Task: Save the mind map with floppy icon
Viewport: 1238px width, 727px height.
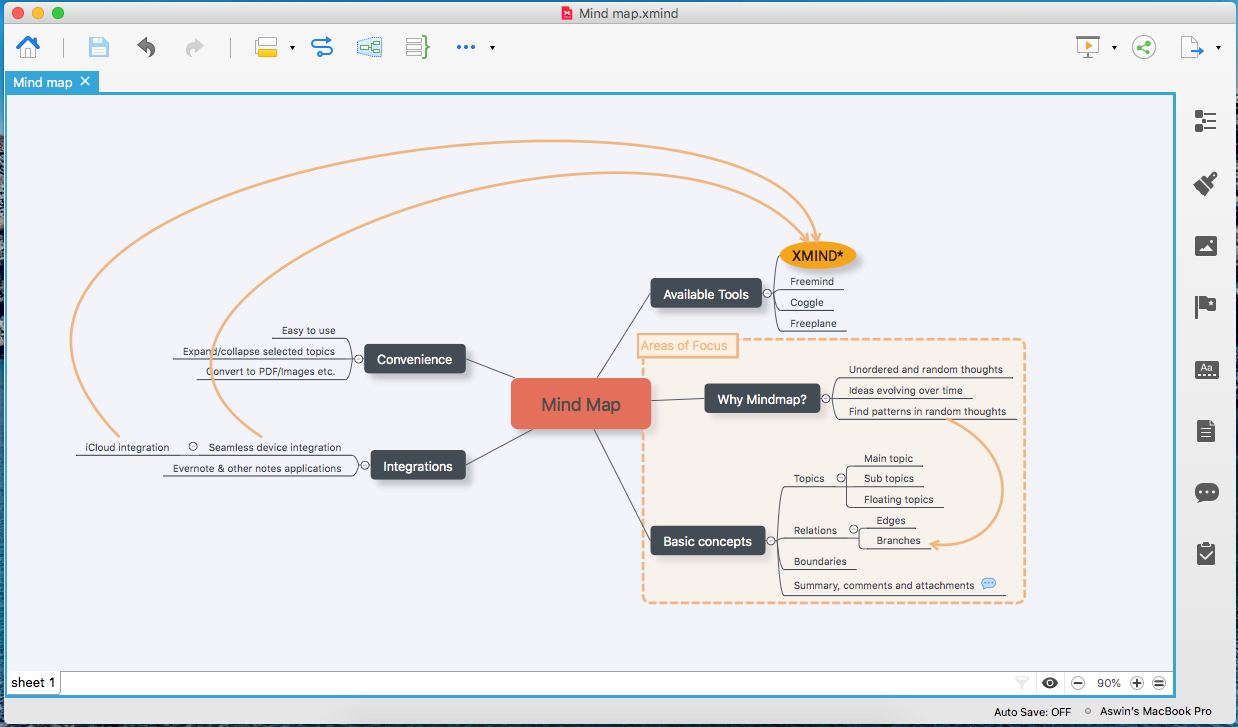Action: (98, 47)
